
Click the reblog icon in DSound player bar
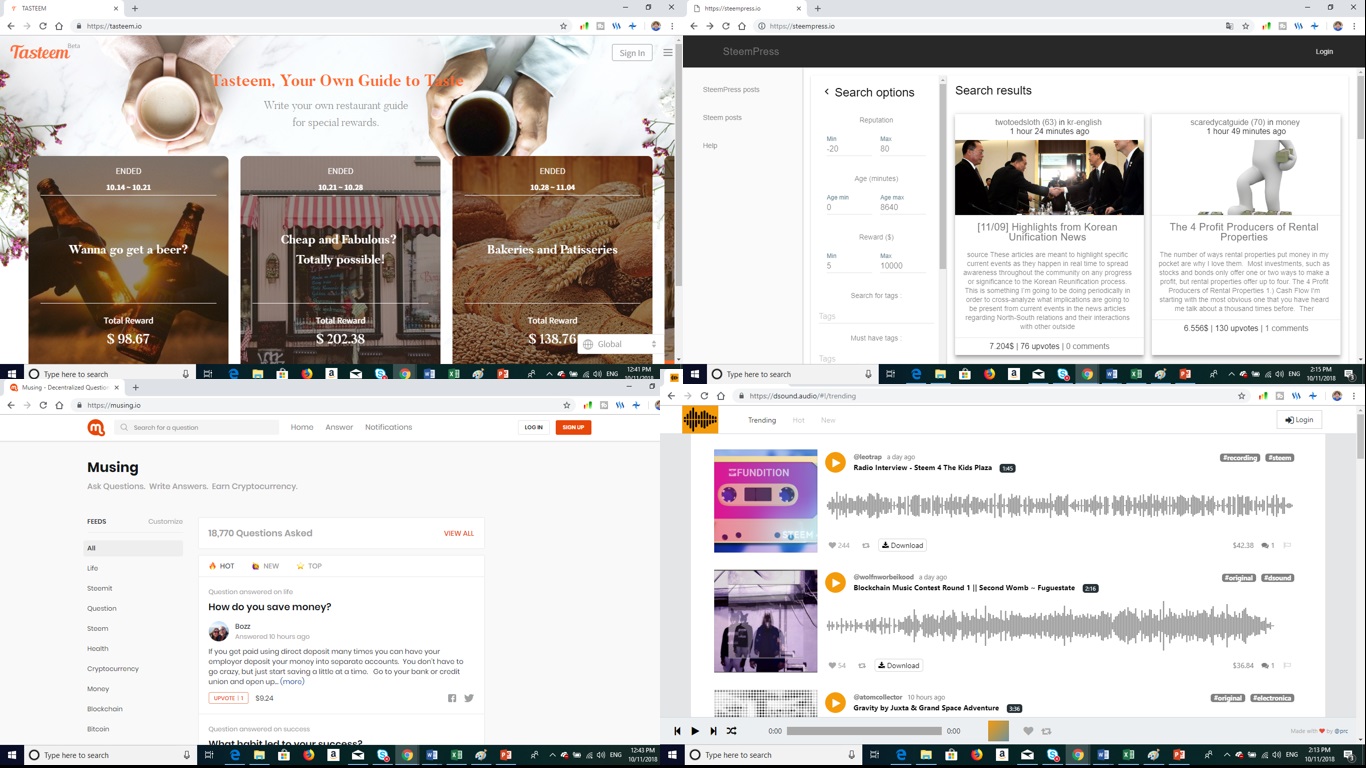coord(1046,731)
